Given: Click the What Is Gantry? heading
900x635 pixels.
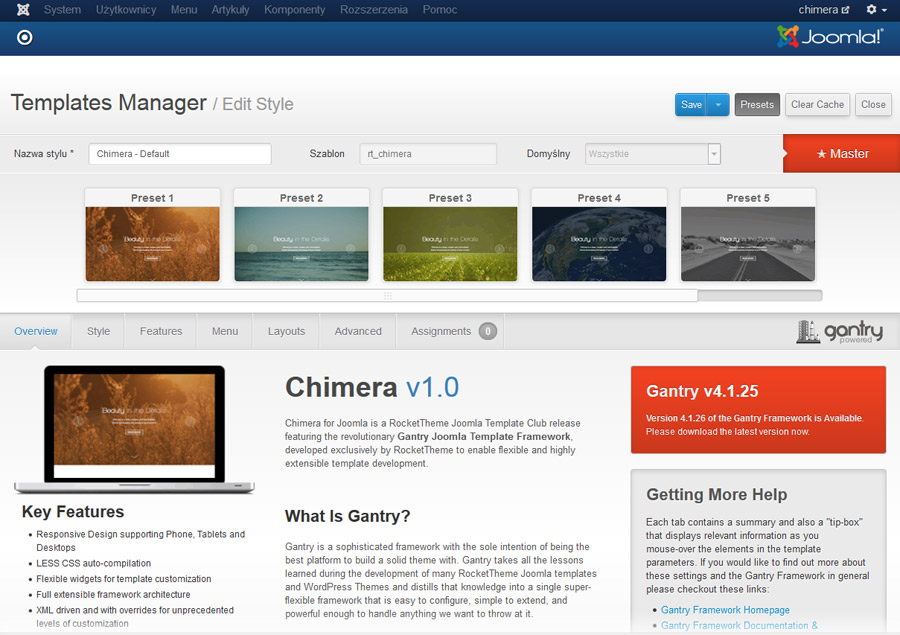Looking at the screenshot, I should click(347, 516).
